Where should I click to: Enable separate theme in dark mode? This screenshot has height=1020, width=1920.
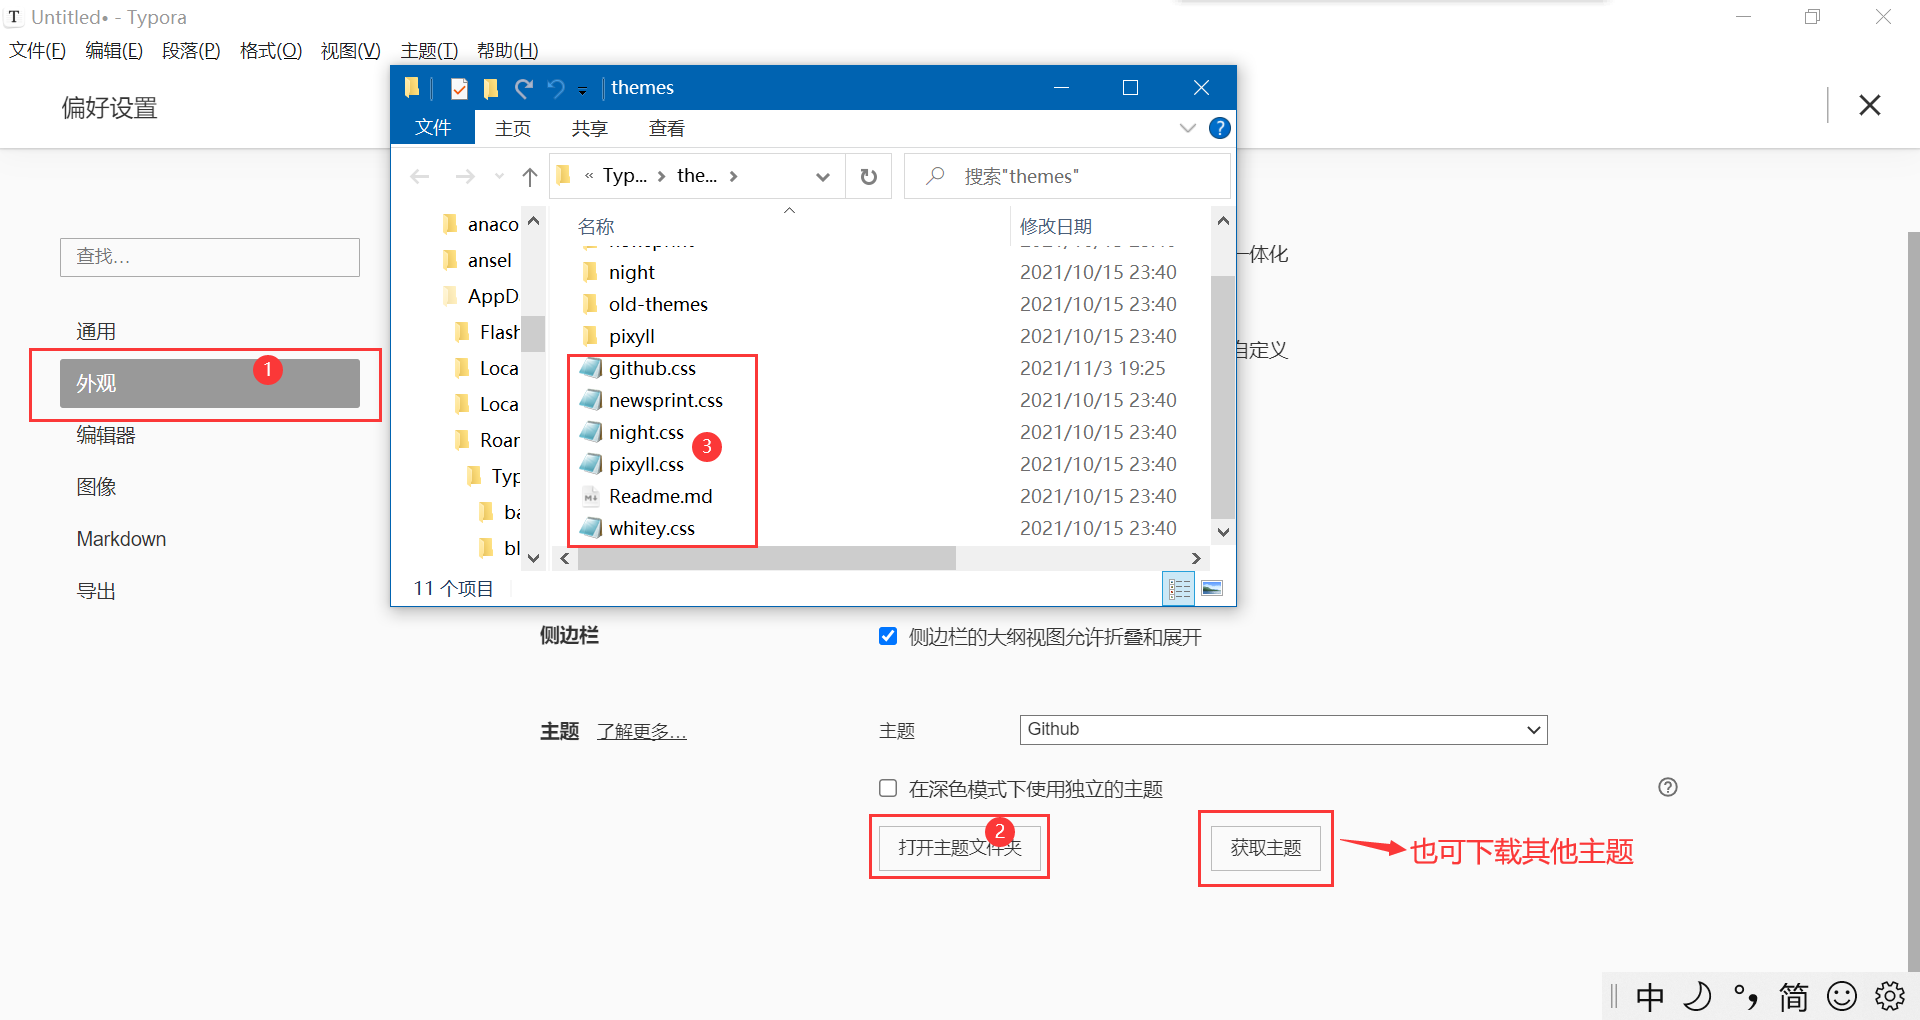[x=888, y=788]
